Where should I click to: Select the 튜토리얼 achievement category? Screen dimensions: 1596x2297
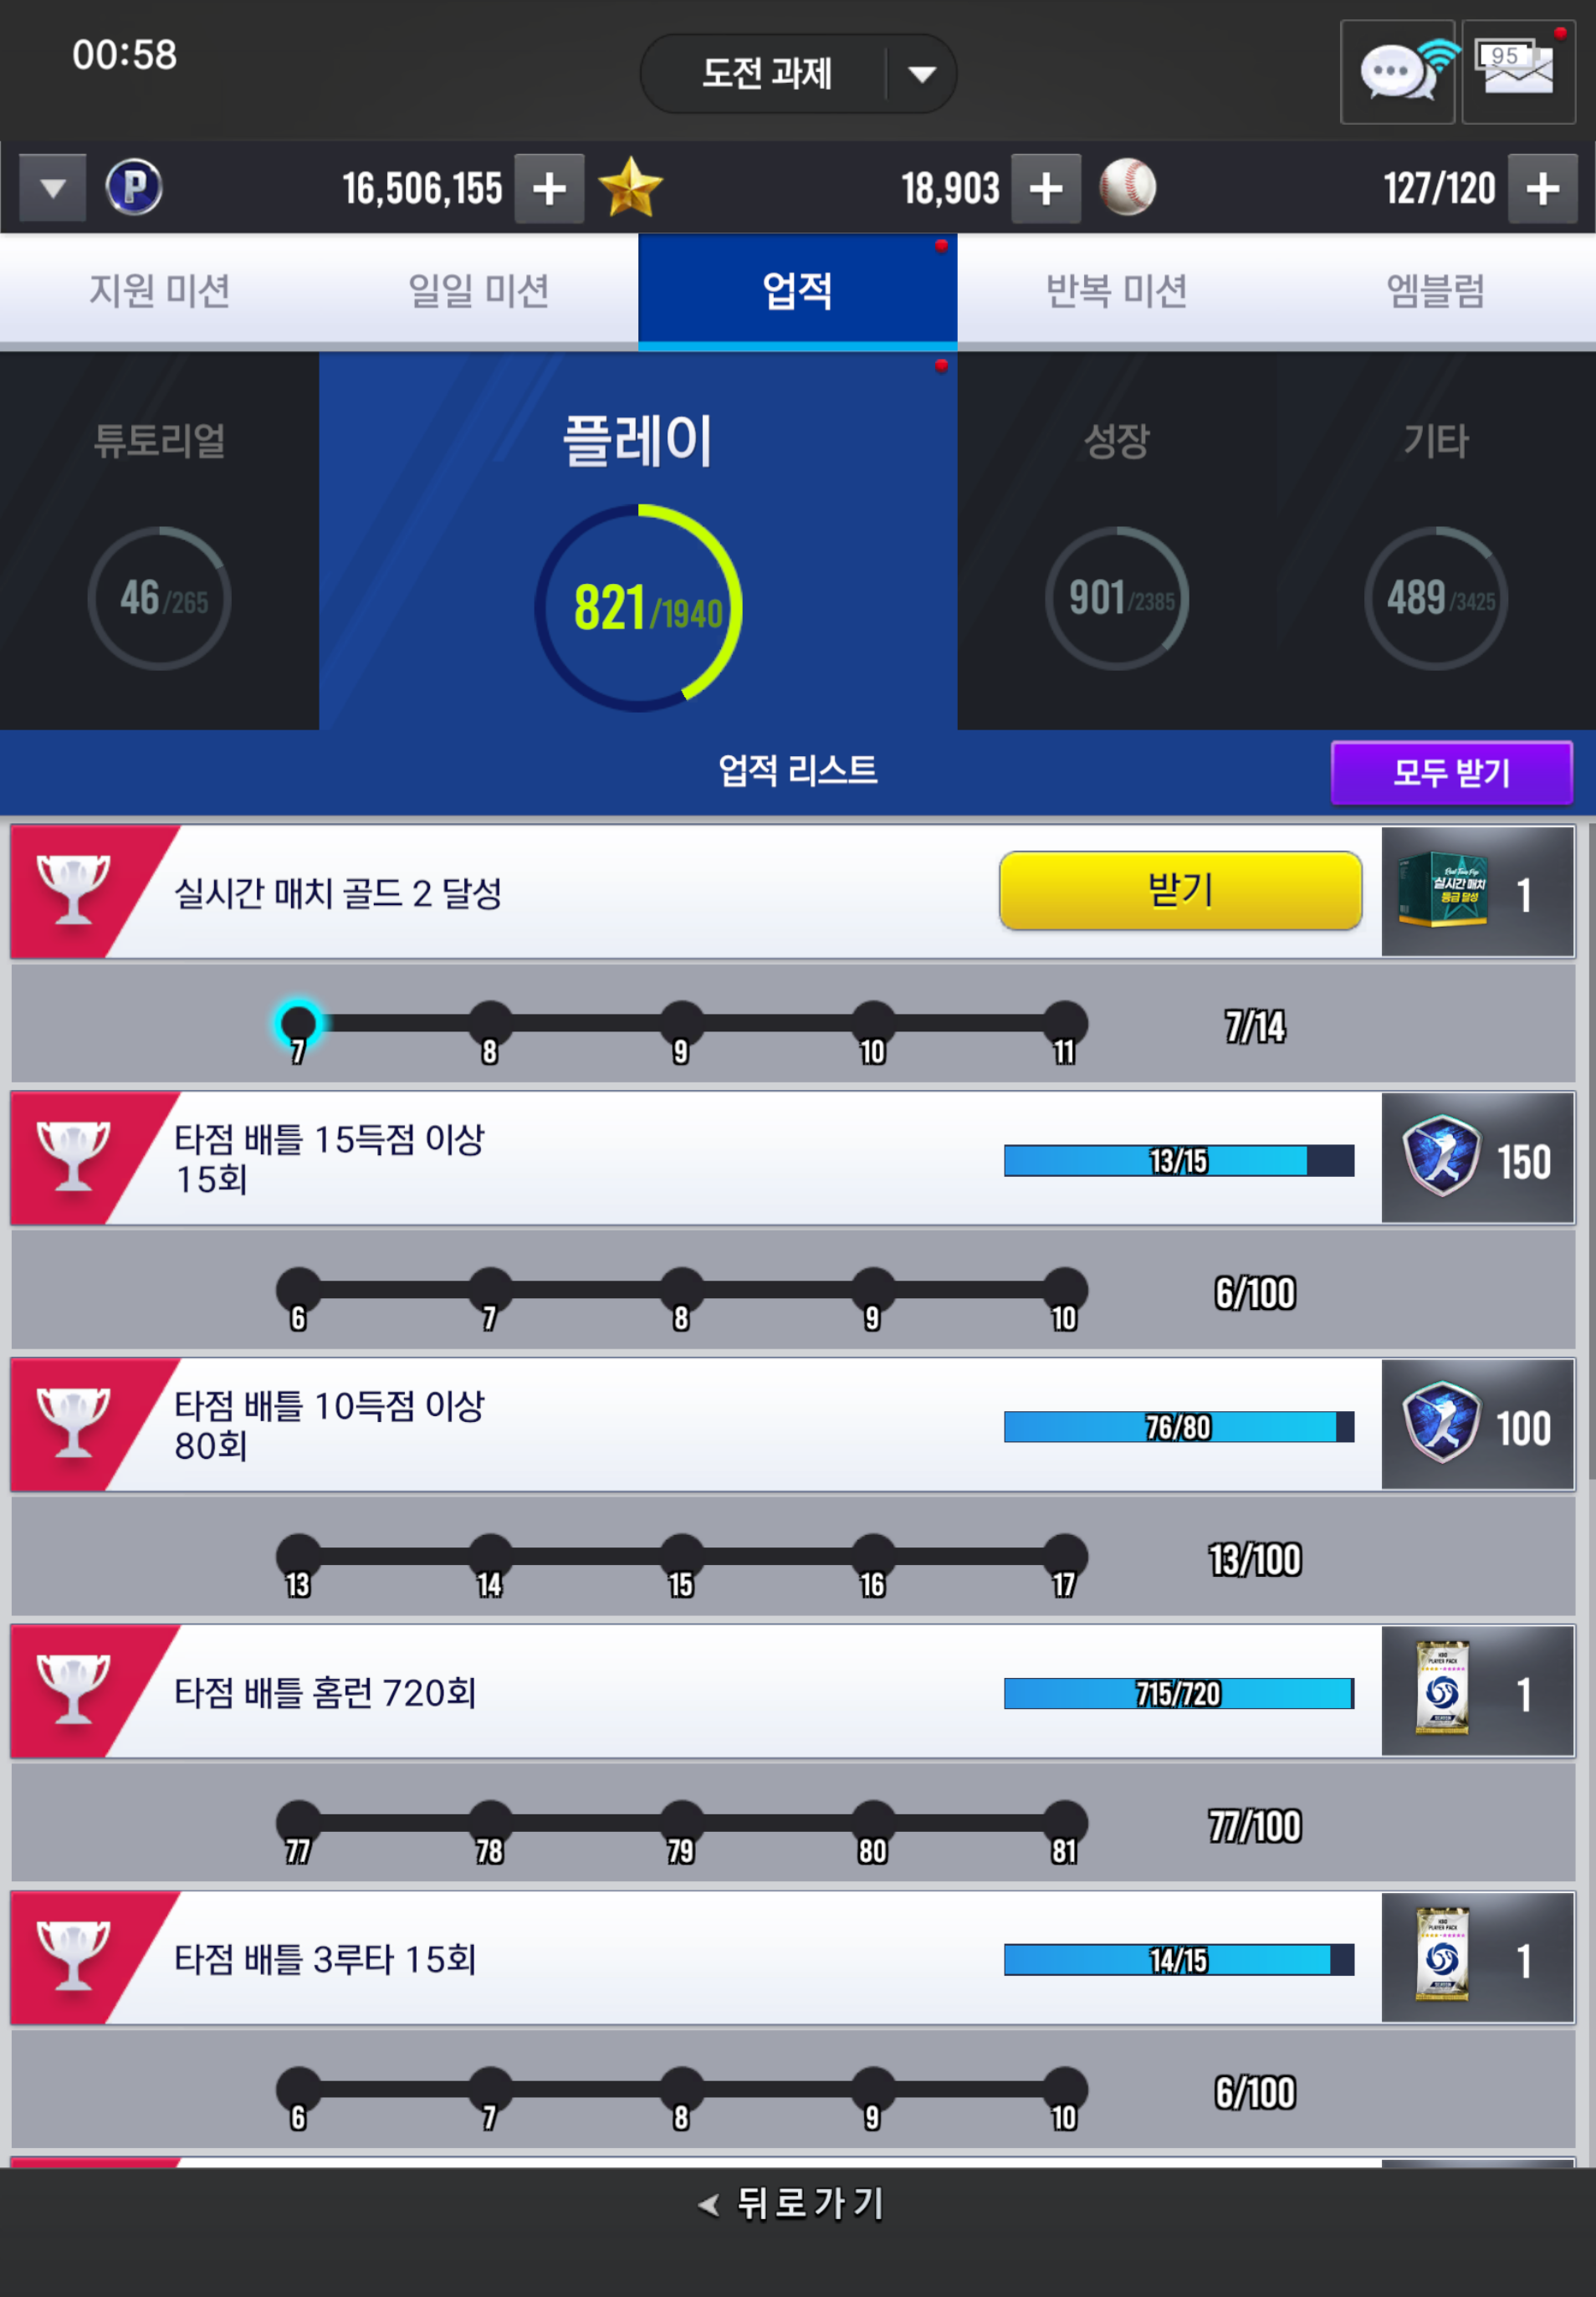tap(159, 541)
